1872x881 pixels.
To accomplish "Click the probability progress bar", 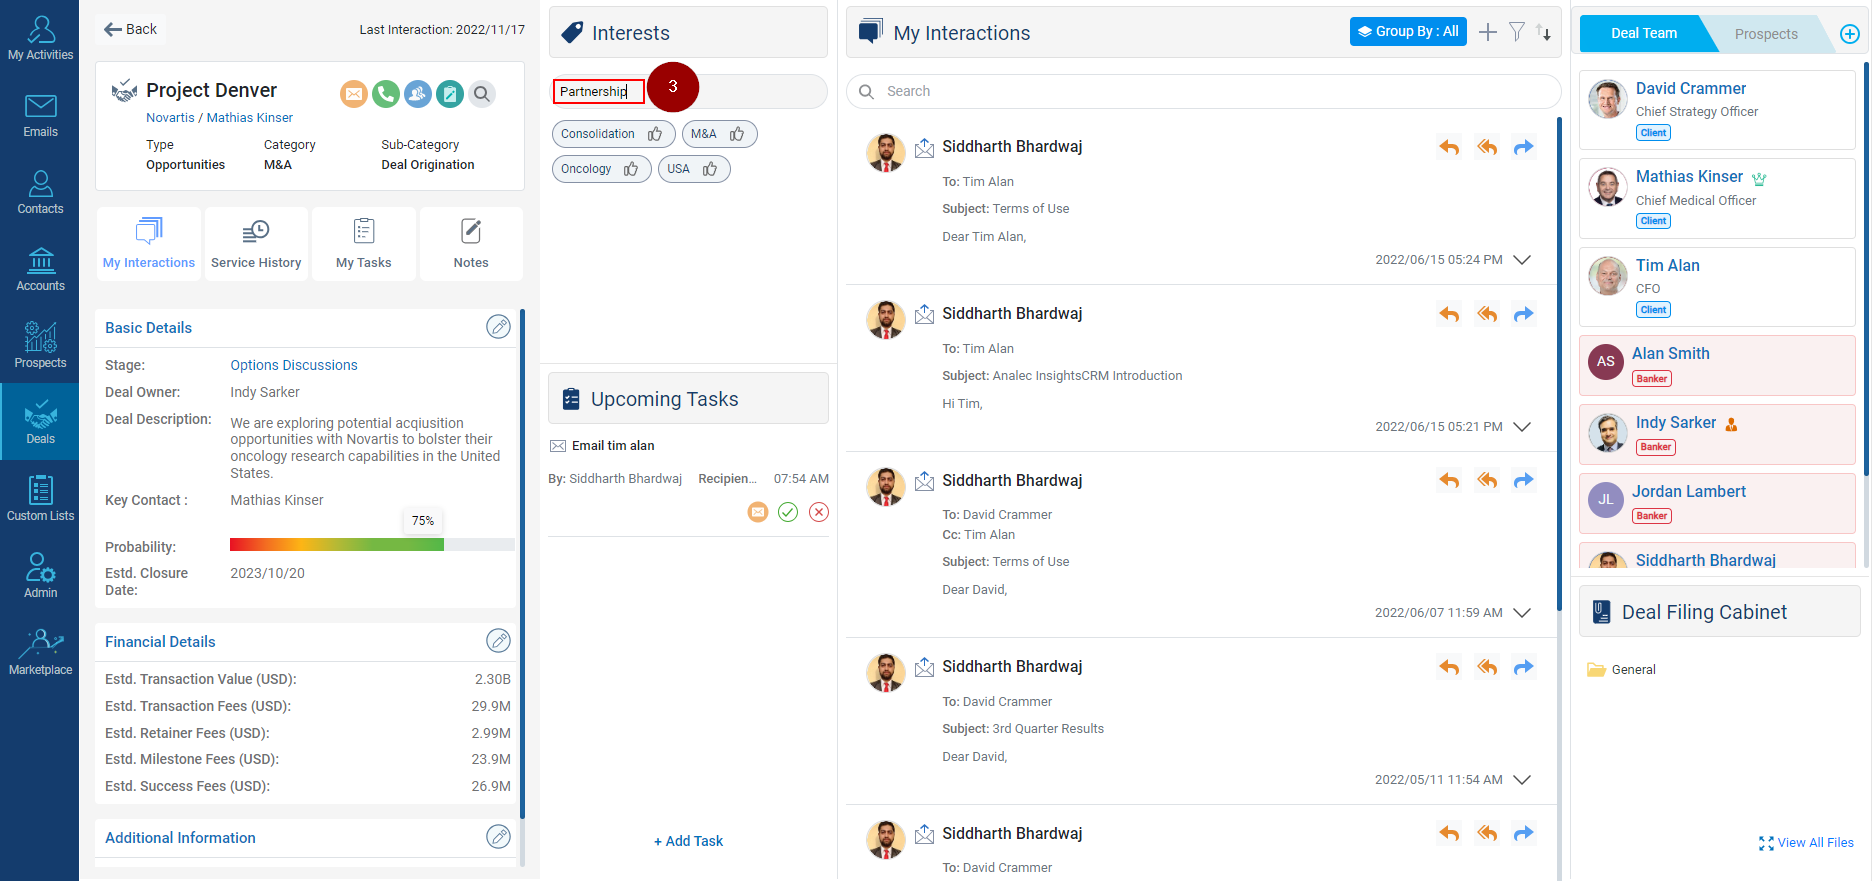I will tap(372, 545).
